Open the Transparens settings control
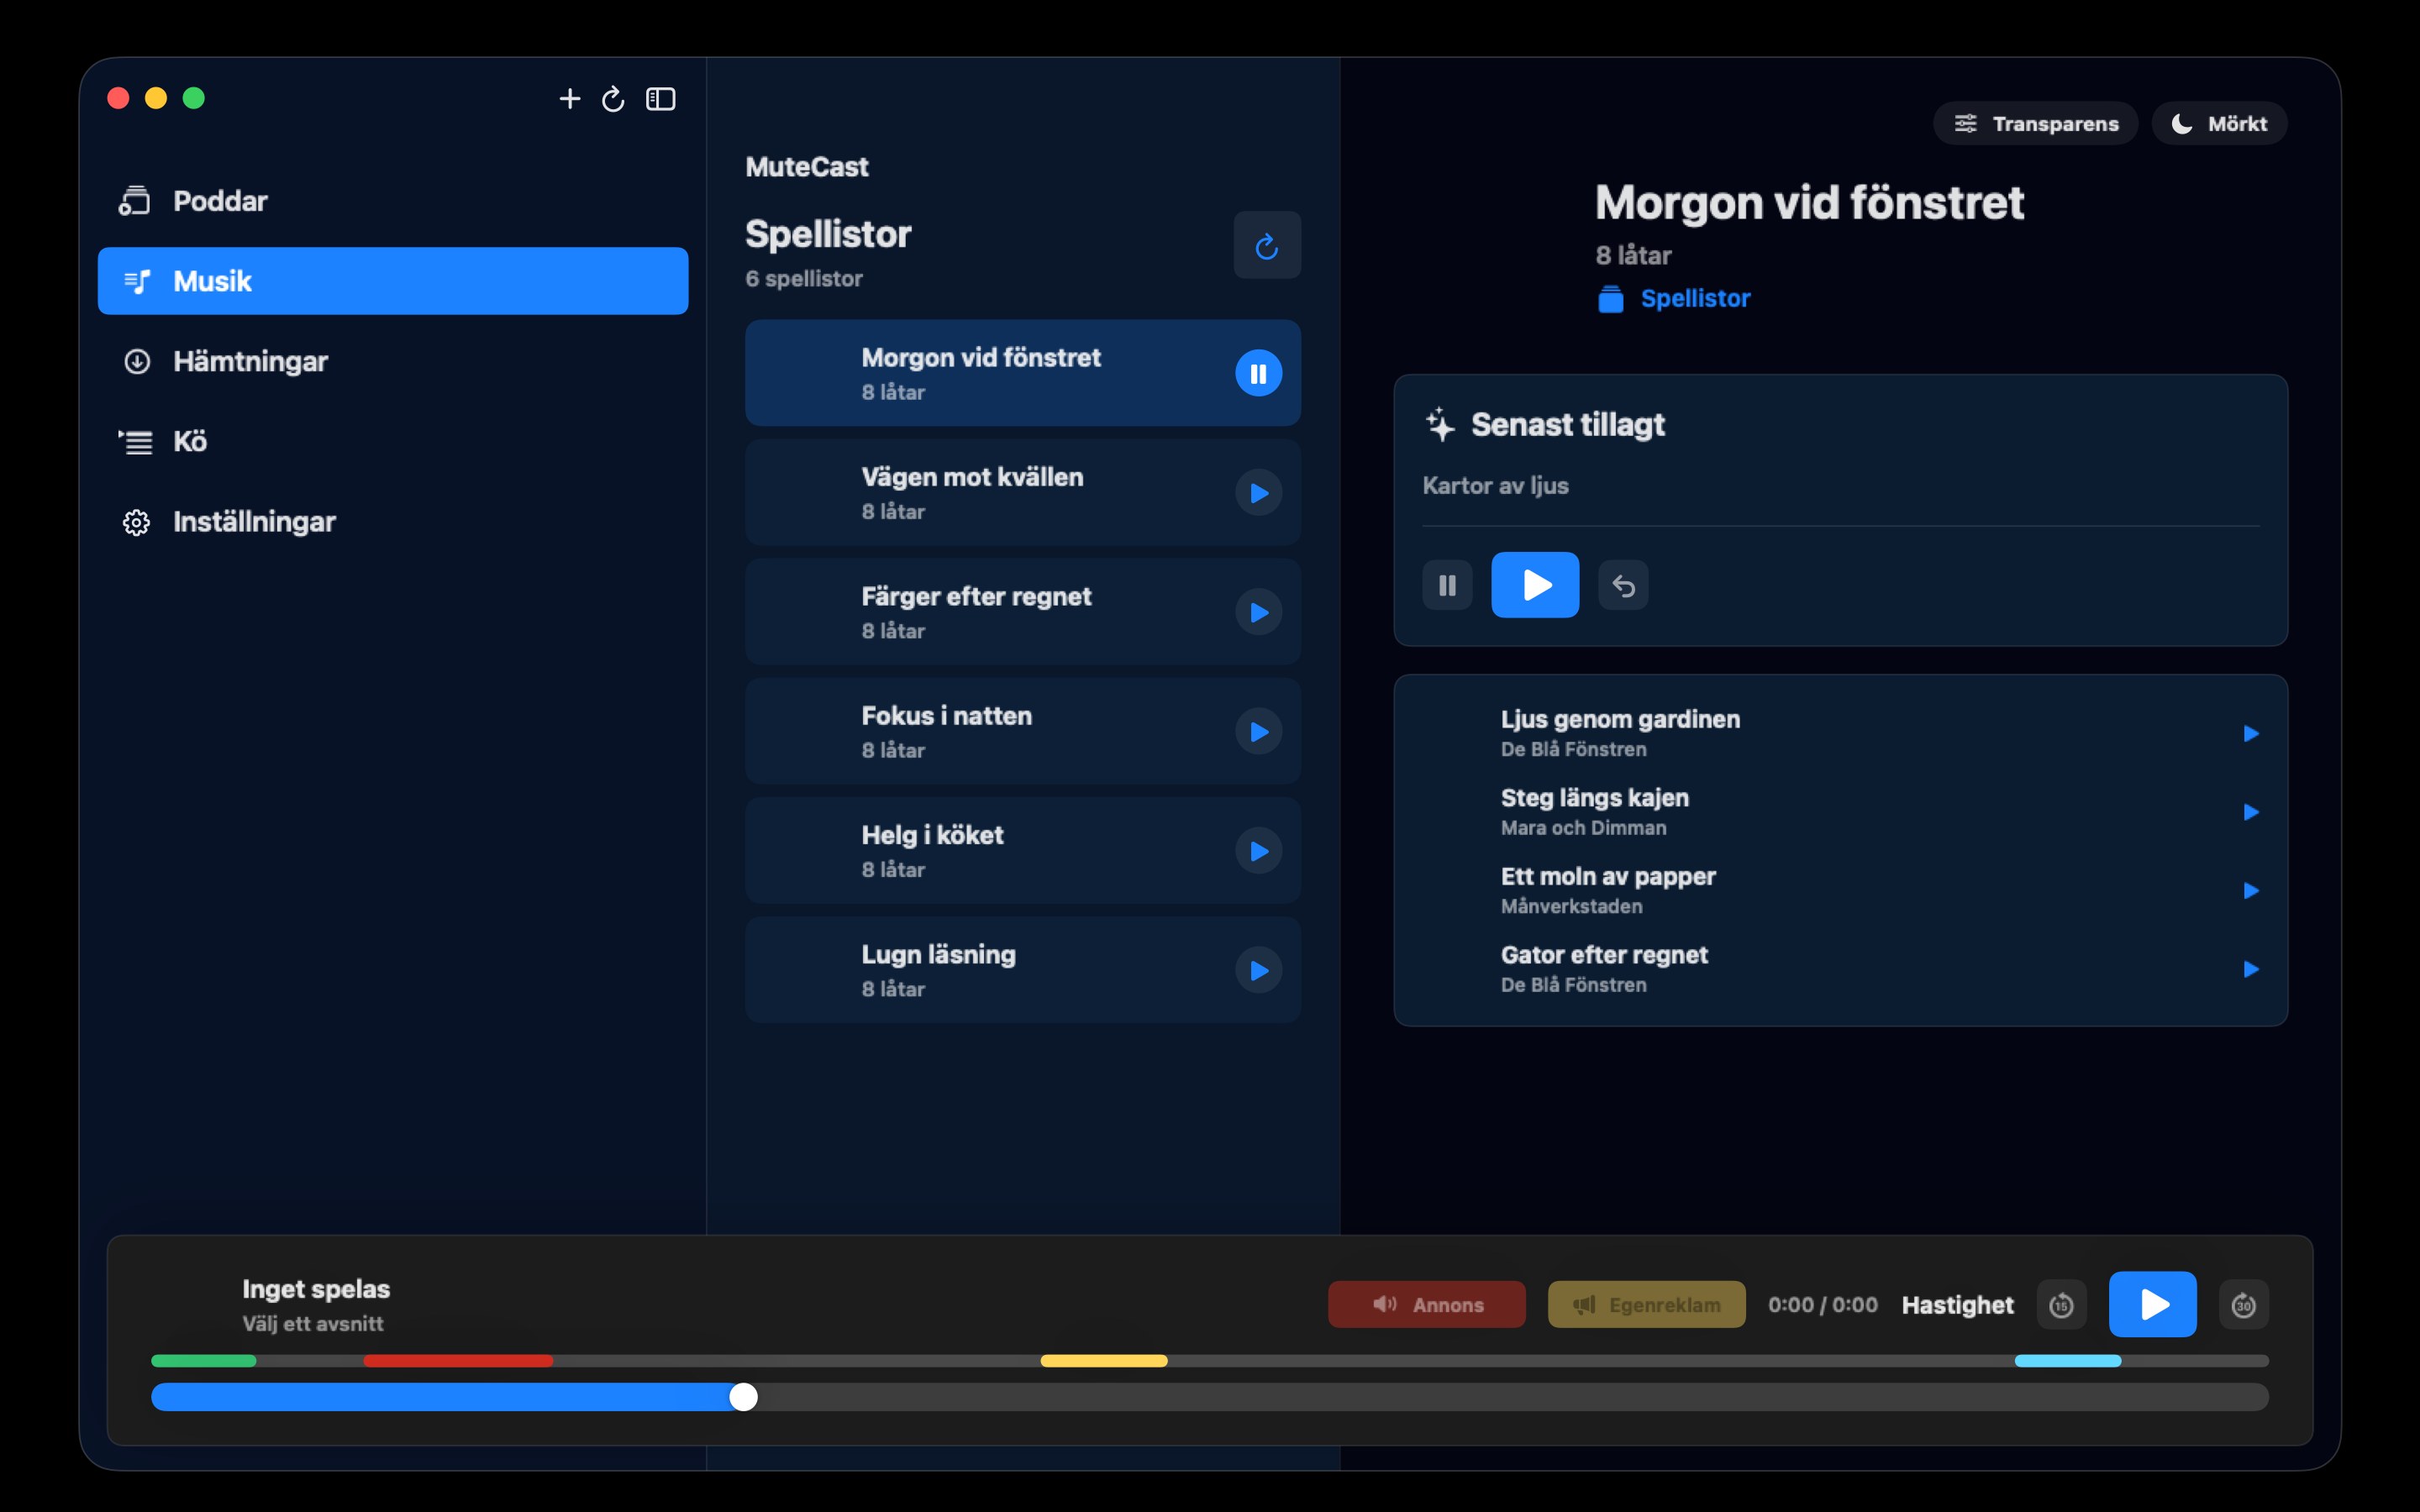Screen dimensions: 2420x1512 [2035, 123]
